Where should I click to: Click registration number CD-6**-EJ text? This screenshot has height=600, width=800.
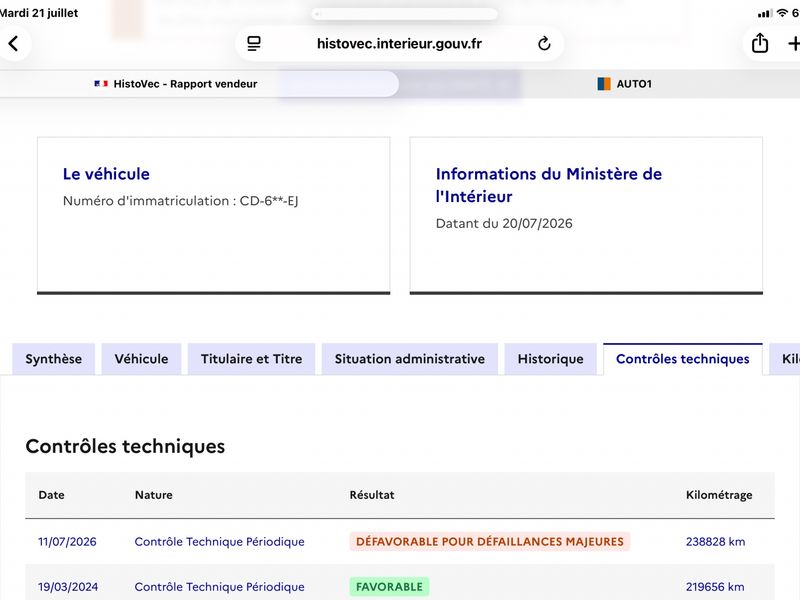point(269,201)
